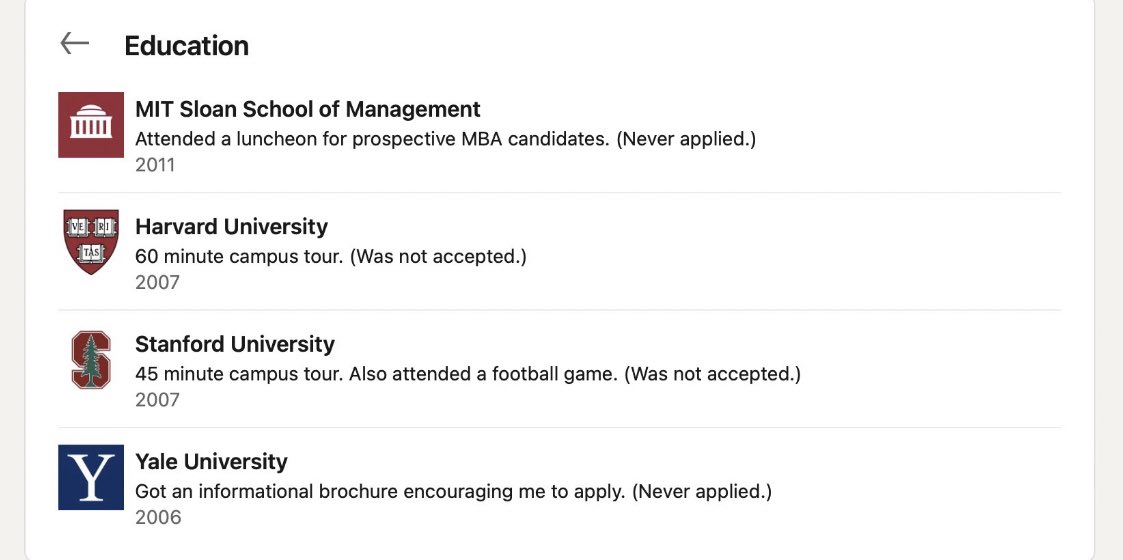This screenshot has width=1123, height=560.
Task: Select the informational brochure description
Action: (453, 491)
